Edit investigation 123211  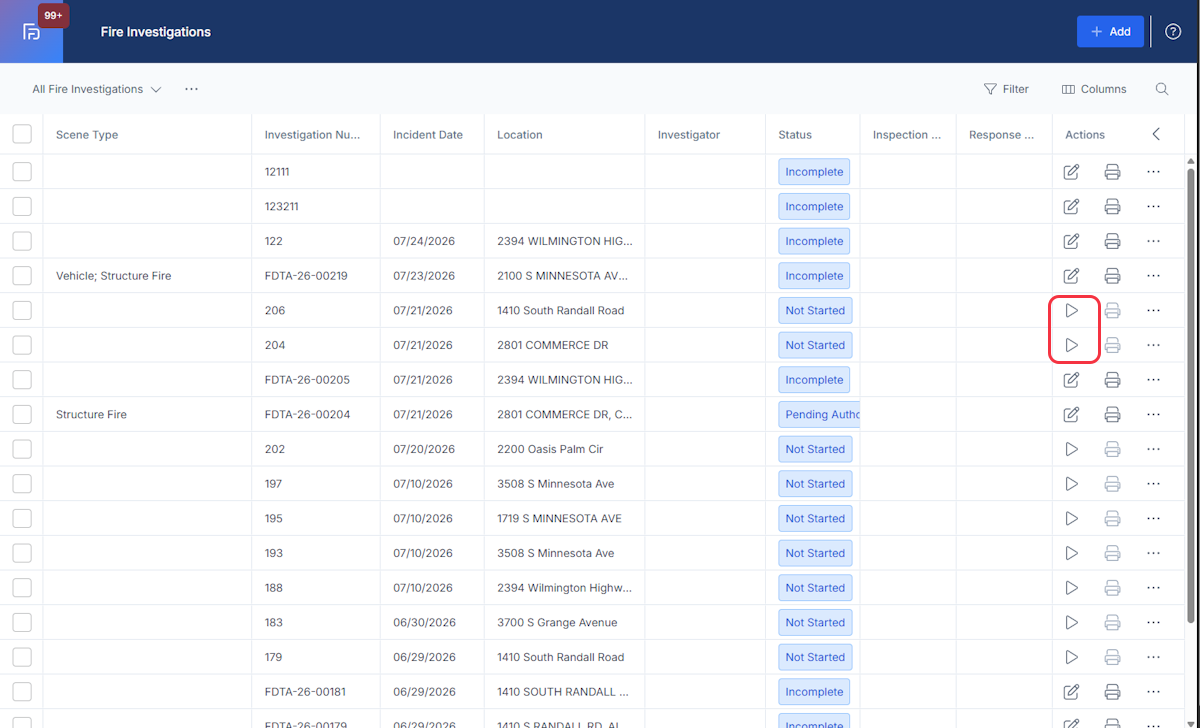pyautogui.click(x=1071, y=207)
